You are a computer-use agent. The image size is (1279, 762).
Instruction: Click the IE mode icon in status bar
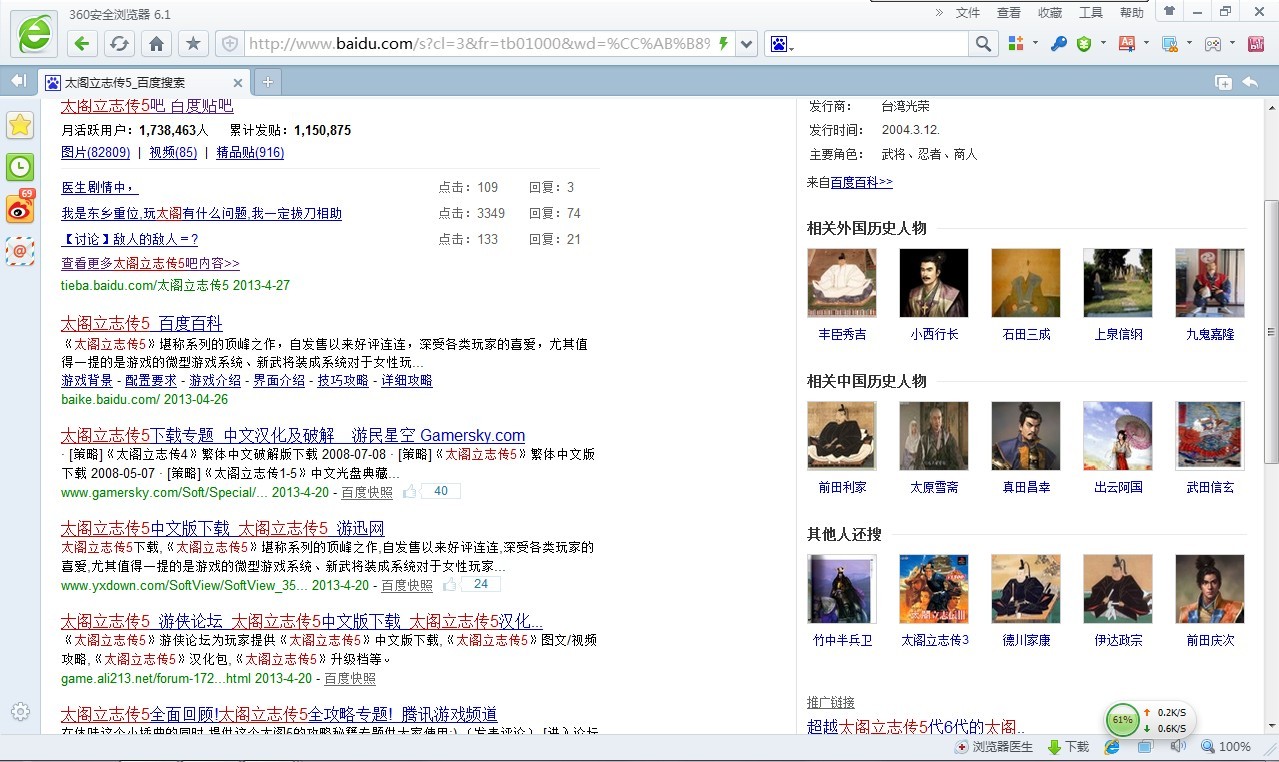pyautogui.click(x=1112, y=747)
